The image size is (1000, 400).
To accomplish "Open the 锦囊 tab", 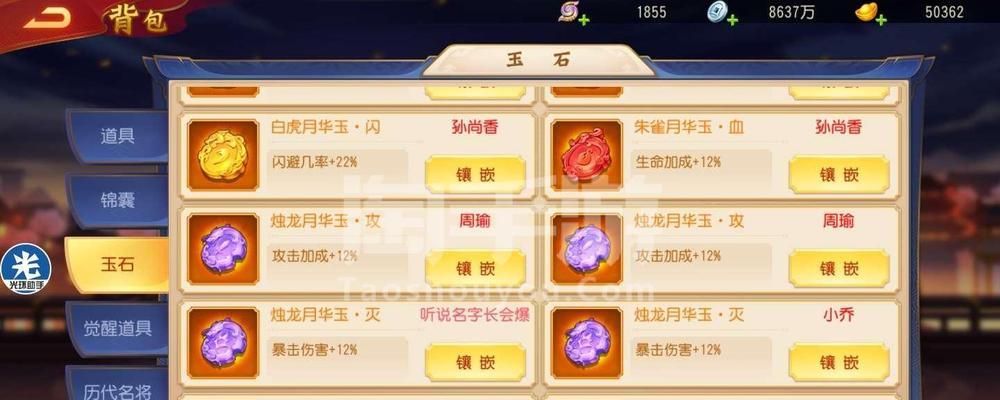I will point(117,201).
